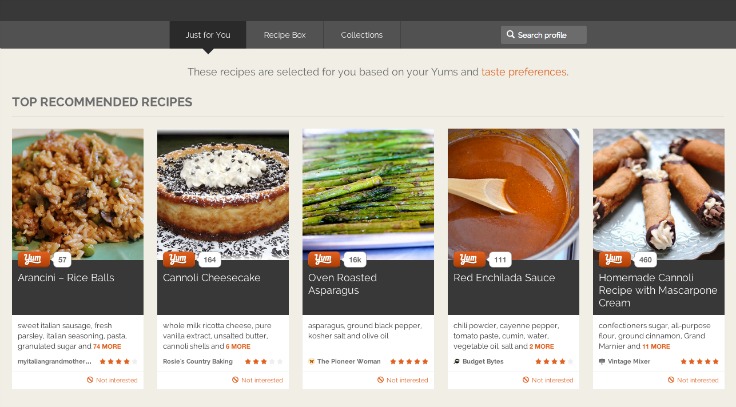
Task: Click Yum badge on Red Enchilada Sauce
Action: click(x=469, y=259)
